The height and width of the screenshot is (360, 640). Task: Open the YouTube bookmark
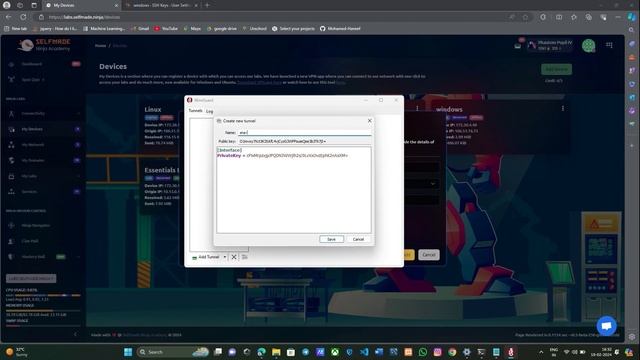point(166,29)
